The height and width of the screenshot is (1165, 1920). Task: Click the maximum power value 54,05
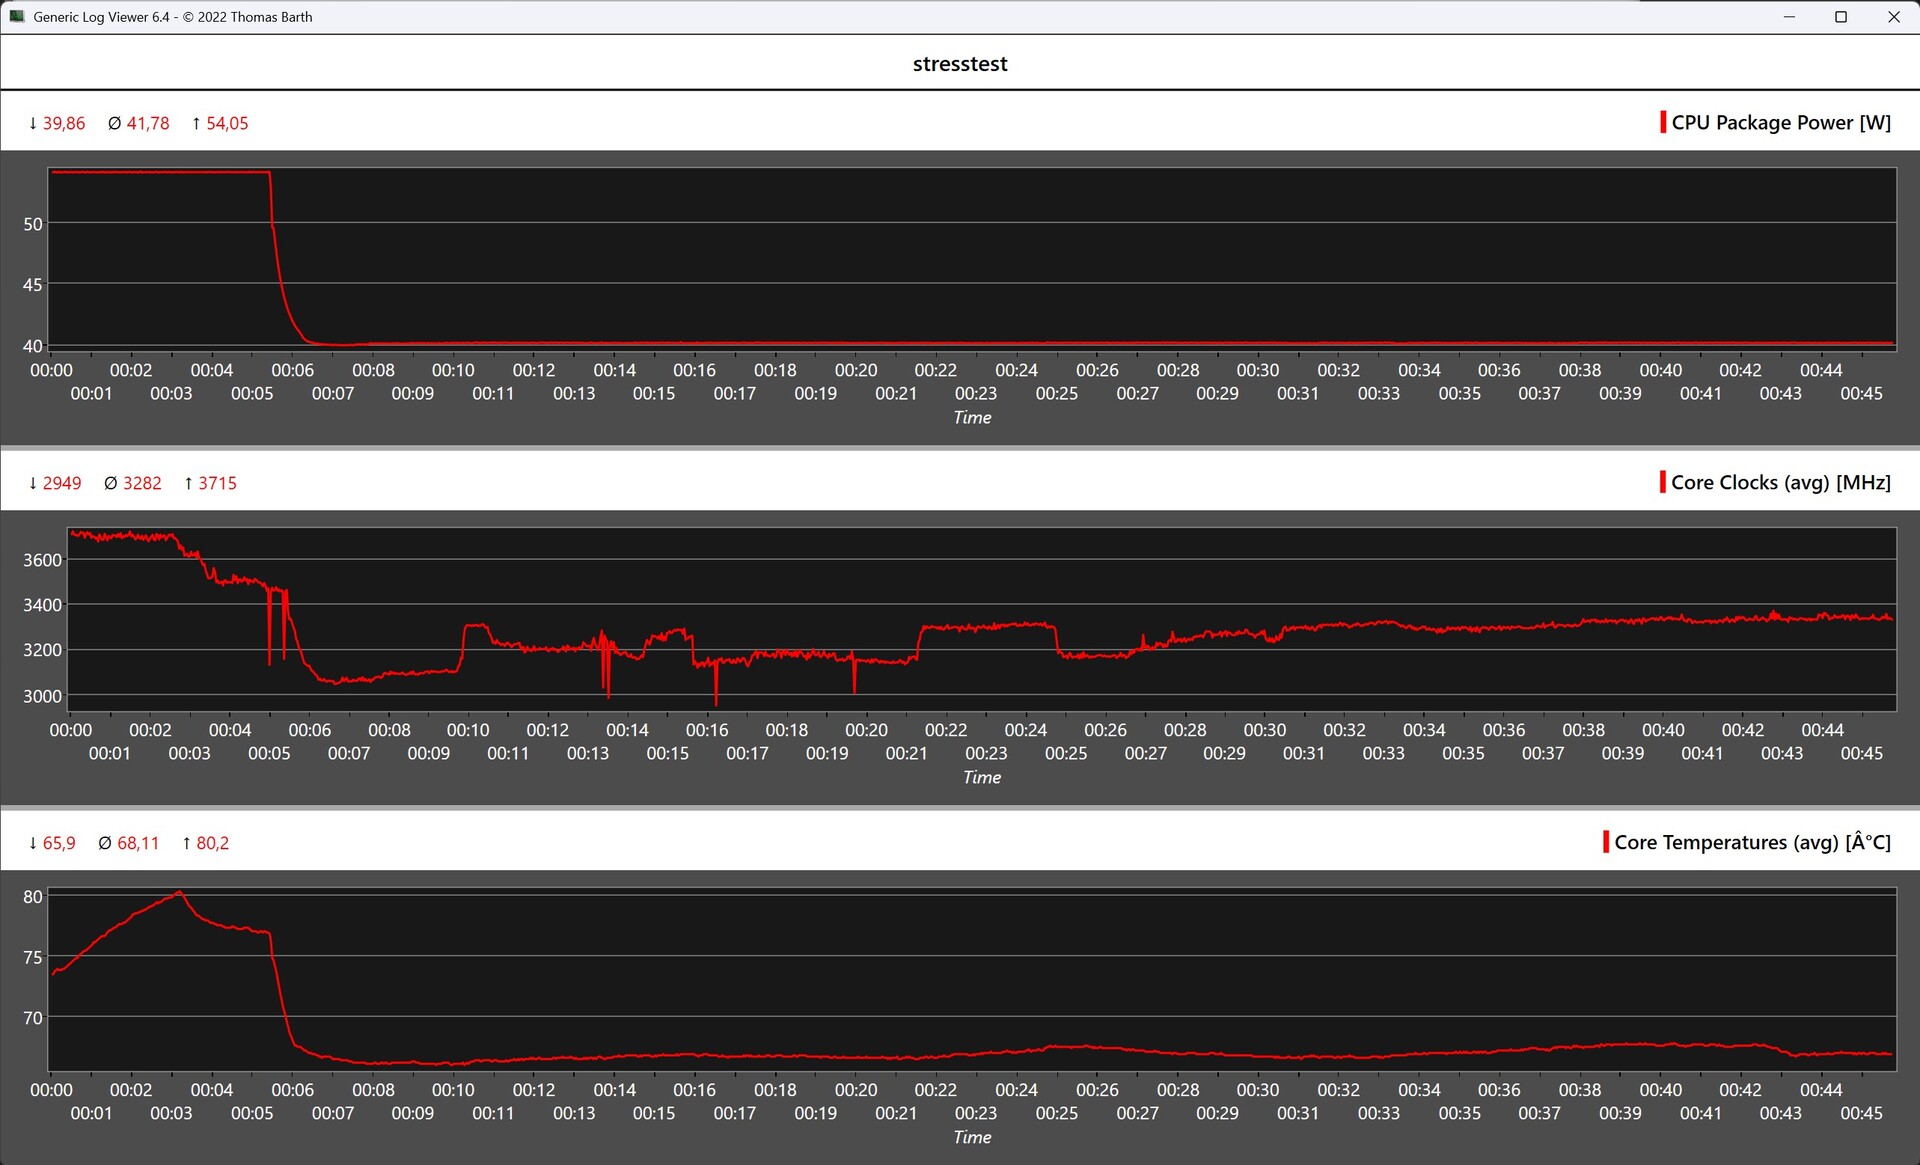[227, 123]
